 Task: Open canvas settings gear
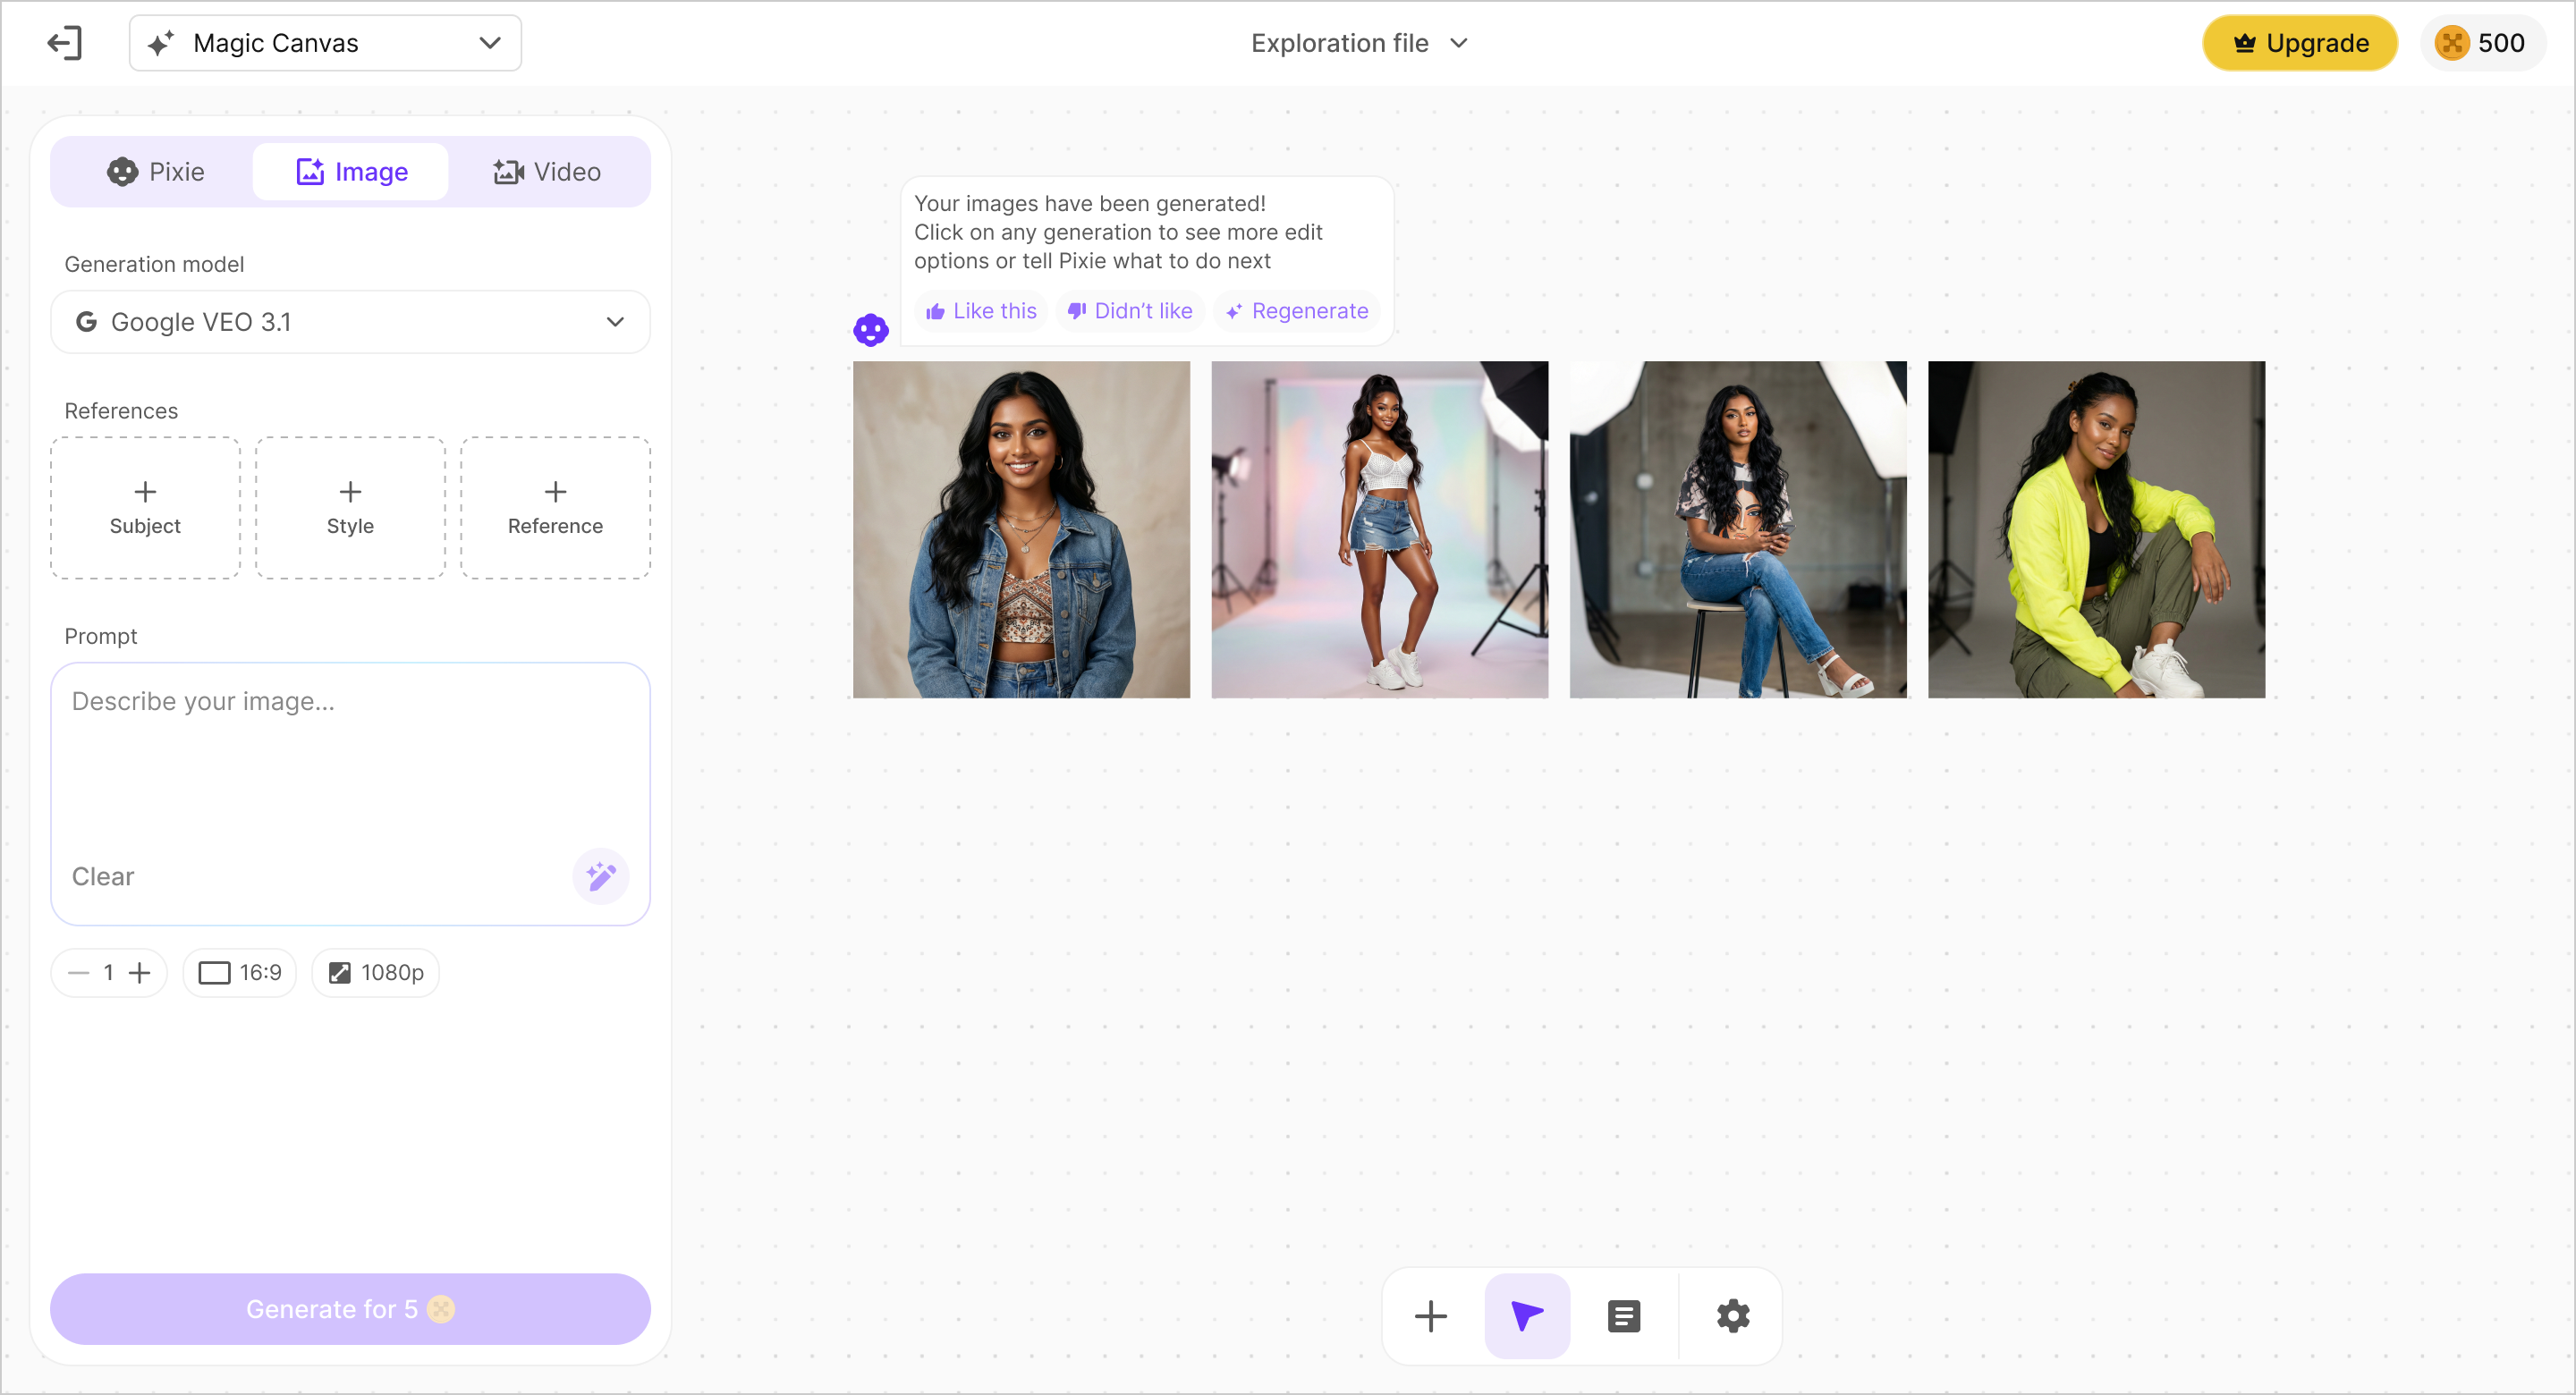point(1733,1316)
